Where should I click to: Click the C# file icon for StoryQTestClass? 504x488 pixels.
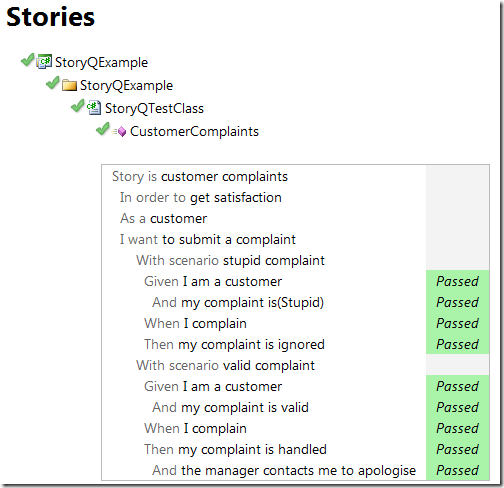pyautogui.click(x=94, y=108)
